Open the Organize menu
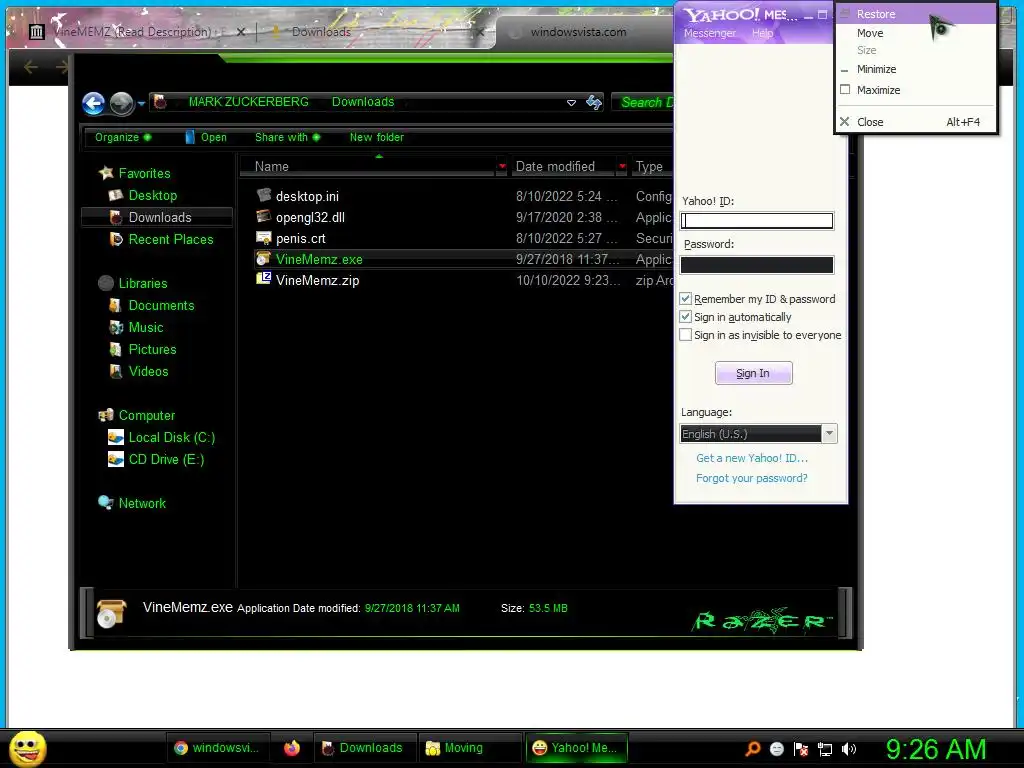Image resolution: width=1024 pixels, height=768 pixels. 123,137
